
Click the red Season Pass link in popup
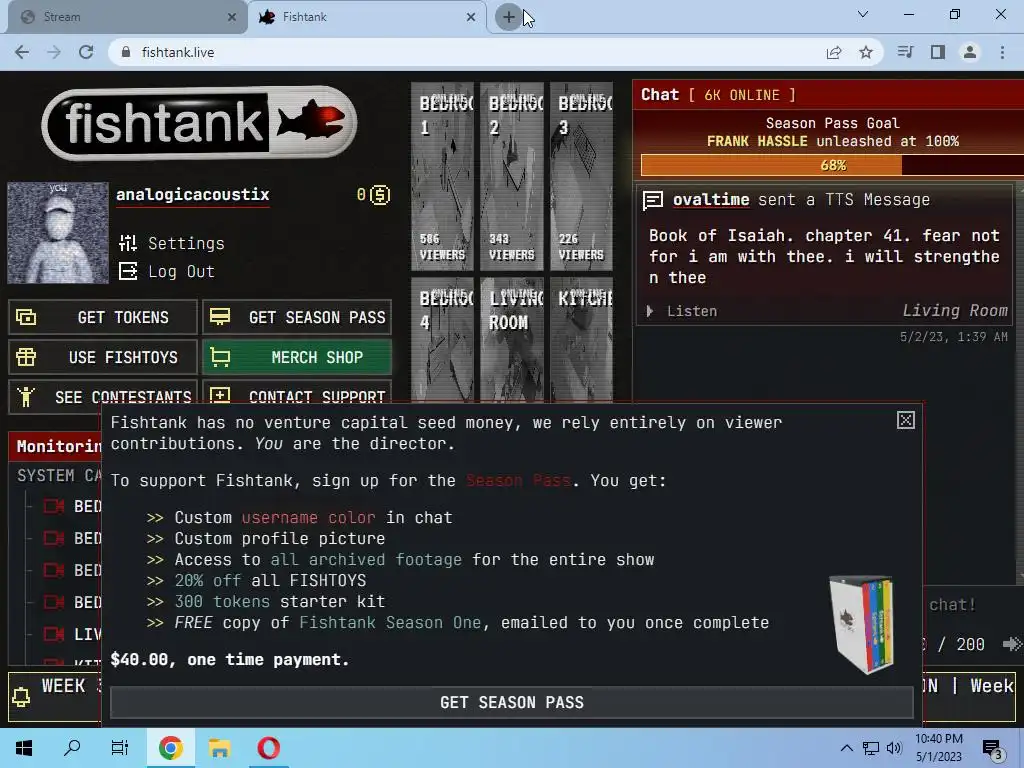pyautogui.click(x=519, y=481)
